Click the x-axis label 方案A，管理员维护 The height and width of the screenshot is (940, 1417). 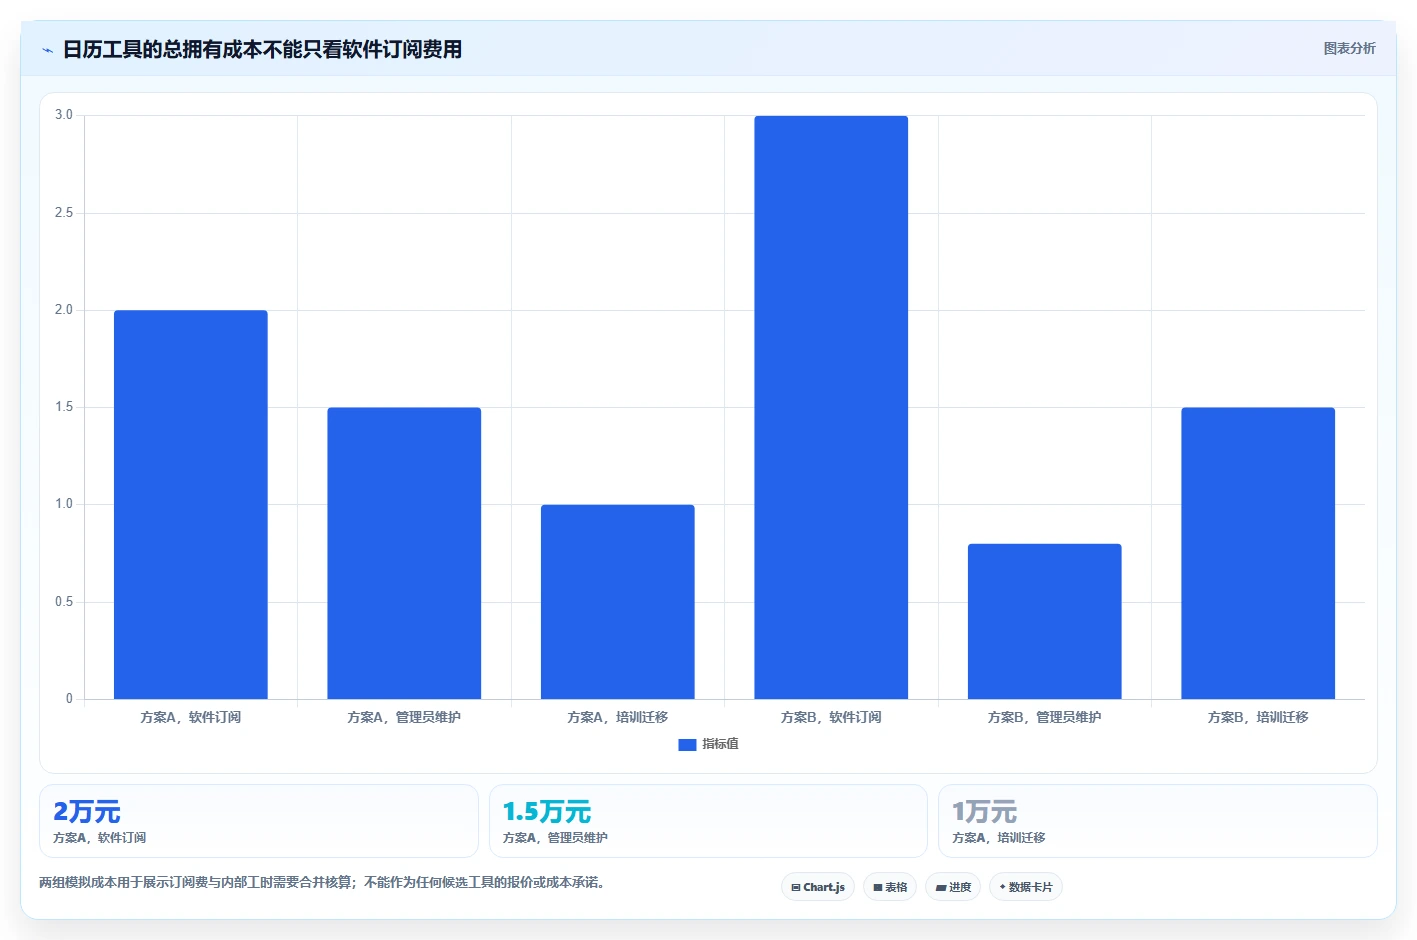pos(404,717)
